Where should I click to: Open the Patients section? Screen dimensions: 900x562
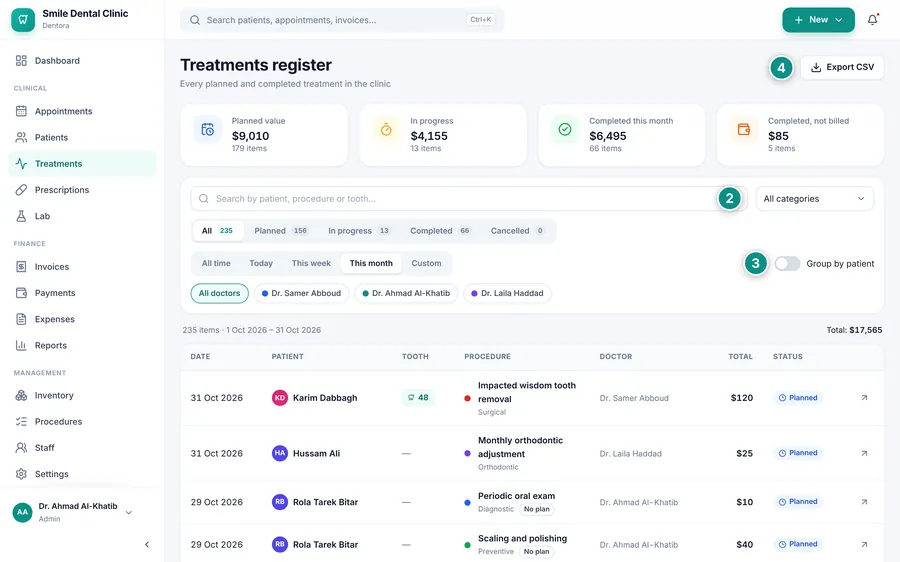tap(82, 137)
